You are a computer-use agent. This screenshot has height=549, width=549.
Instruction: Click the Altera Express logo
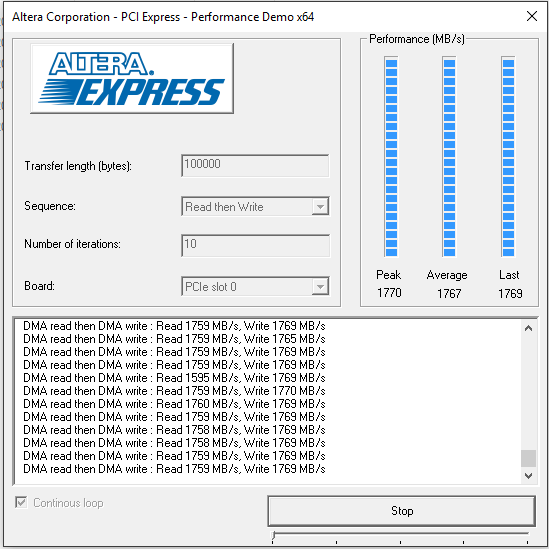132,78
